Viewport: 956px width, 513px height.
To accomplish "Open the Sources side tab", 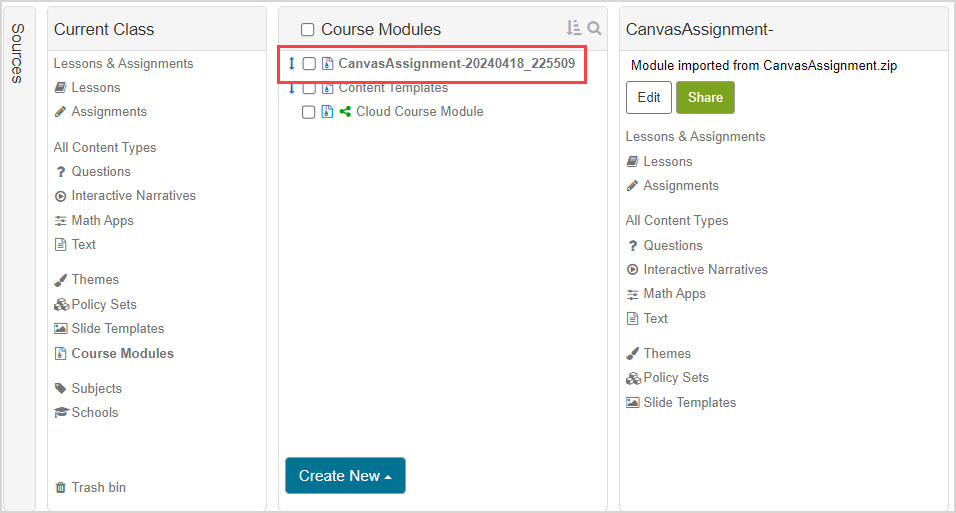I will click(x=17, y=53).
